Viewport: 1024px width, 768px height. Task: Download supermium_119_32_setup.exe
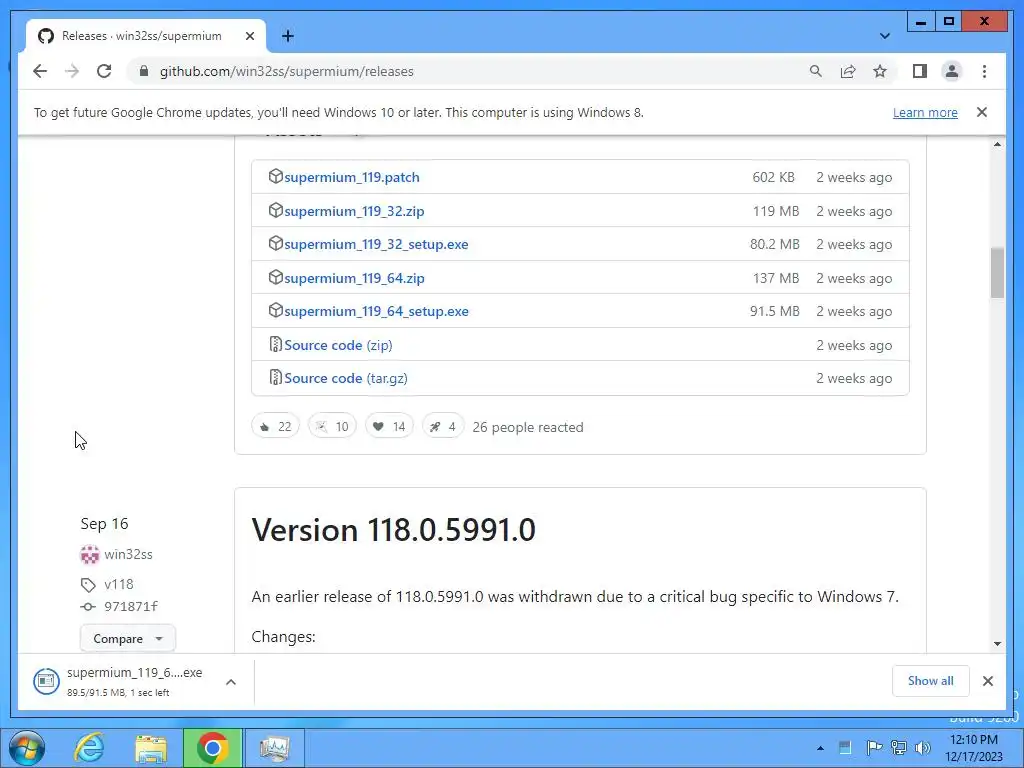point(376,244)
